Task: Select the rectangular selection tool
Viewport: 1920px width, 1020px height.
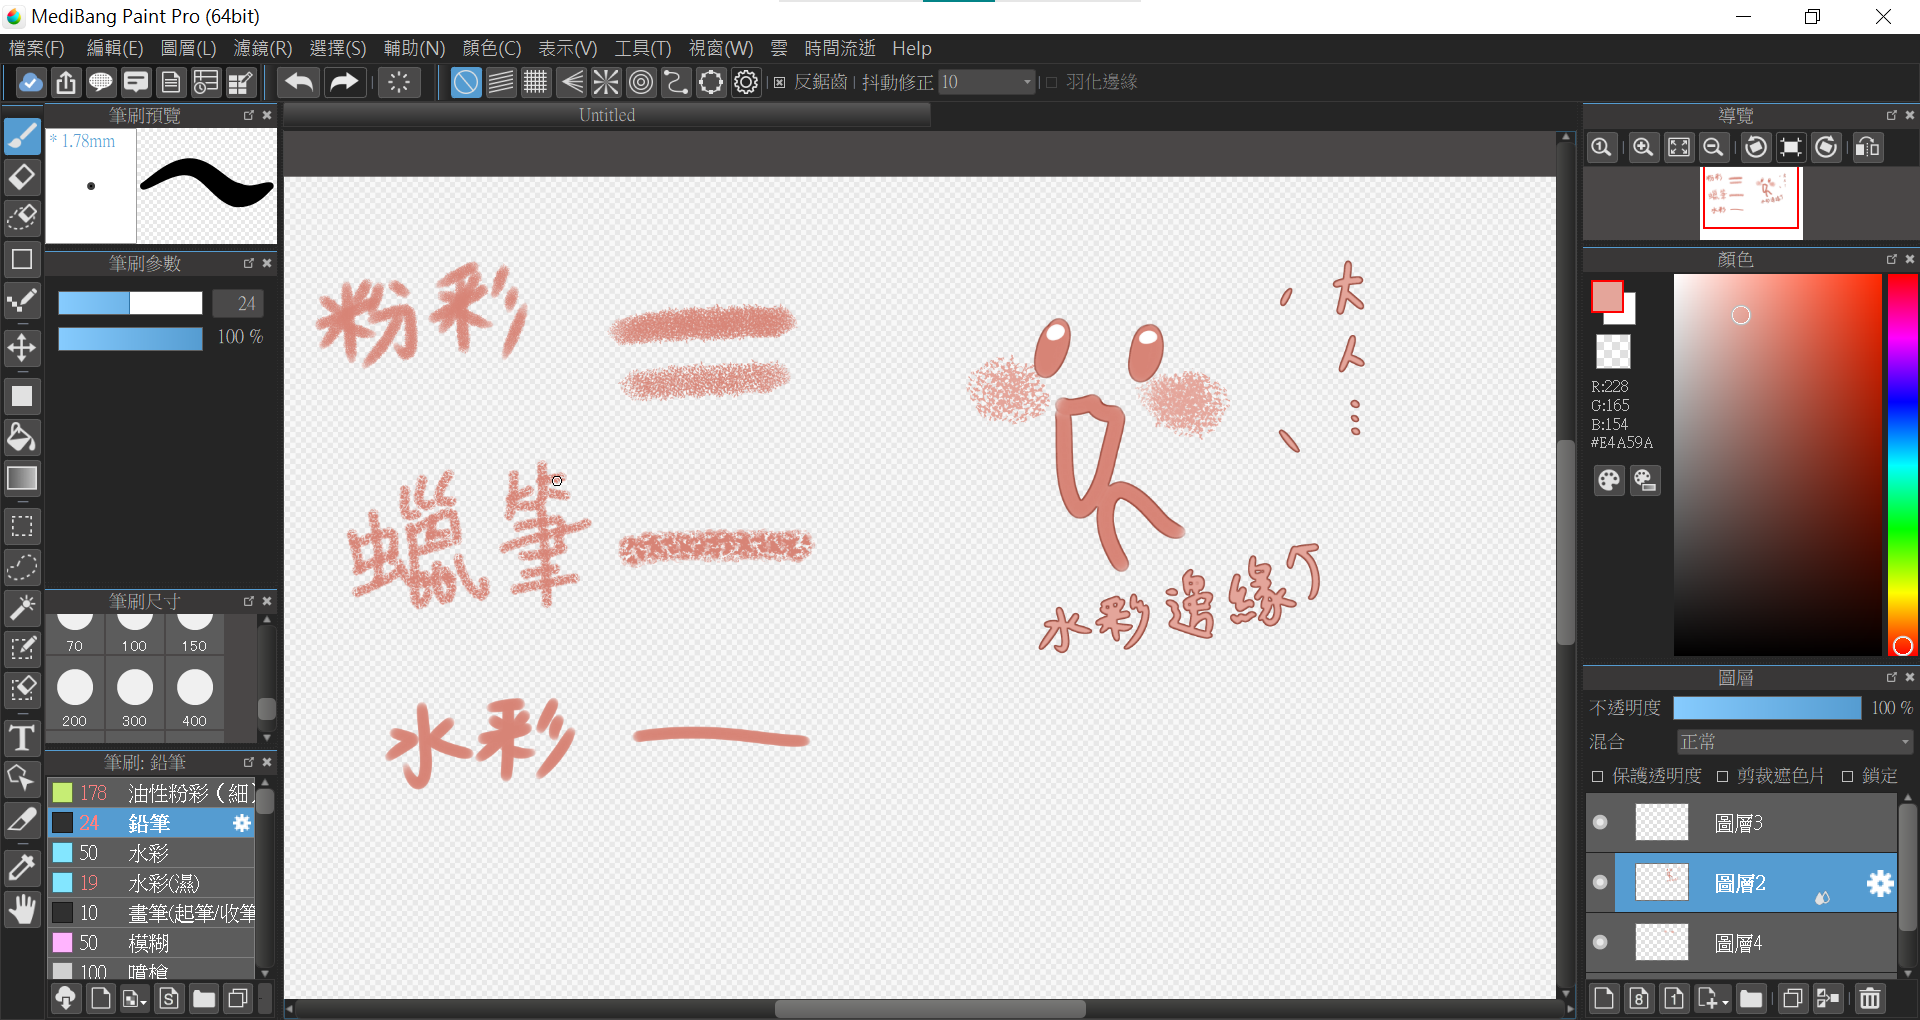Action: (x=22, y=526)
